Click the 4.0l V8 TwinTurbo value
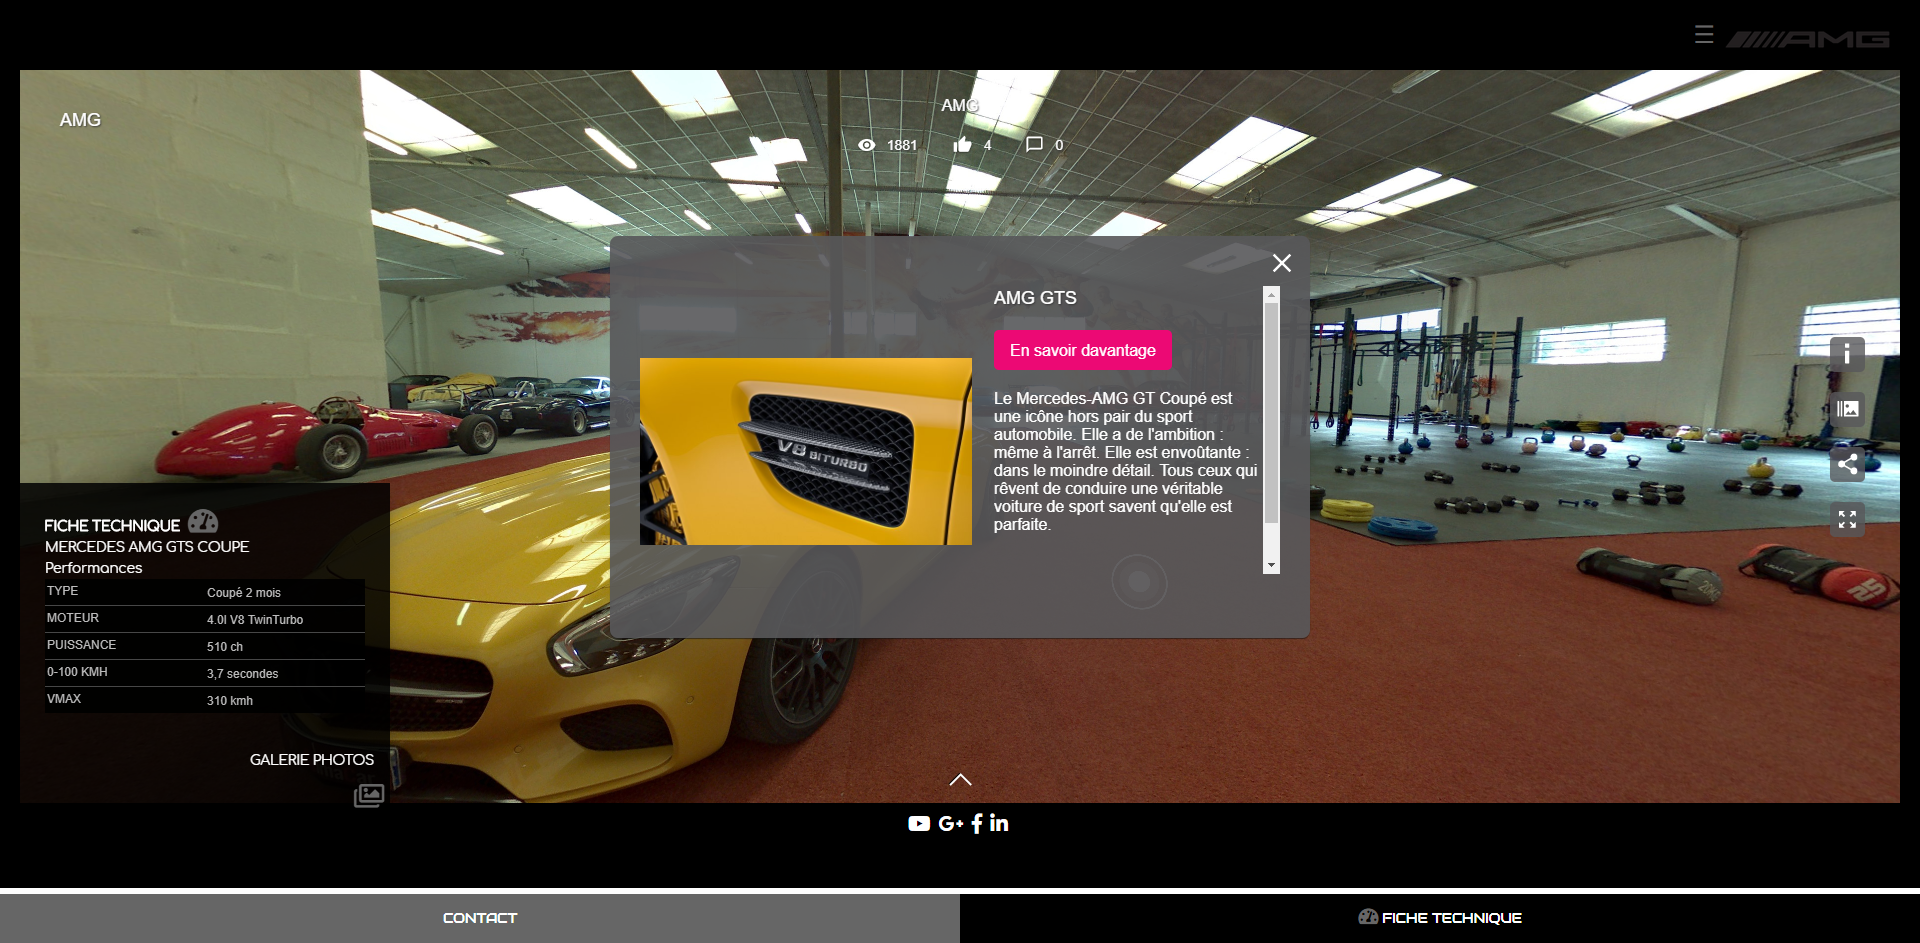The image size is (1920, 943). click(255, 620)
